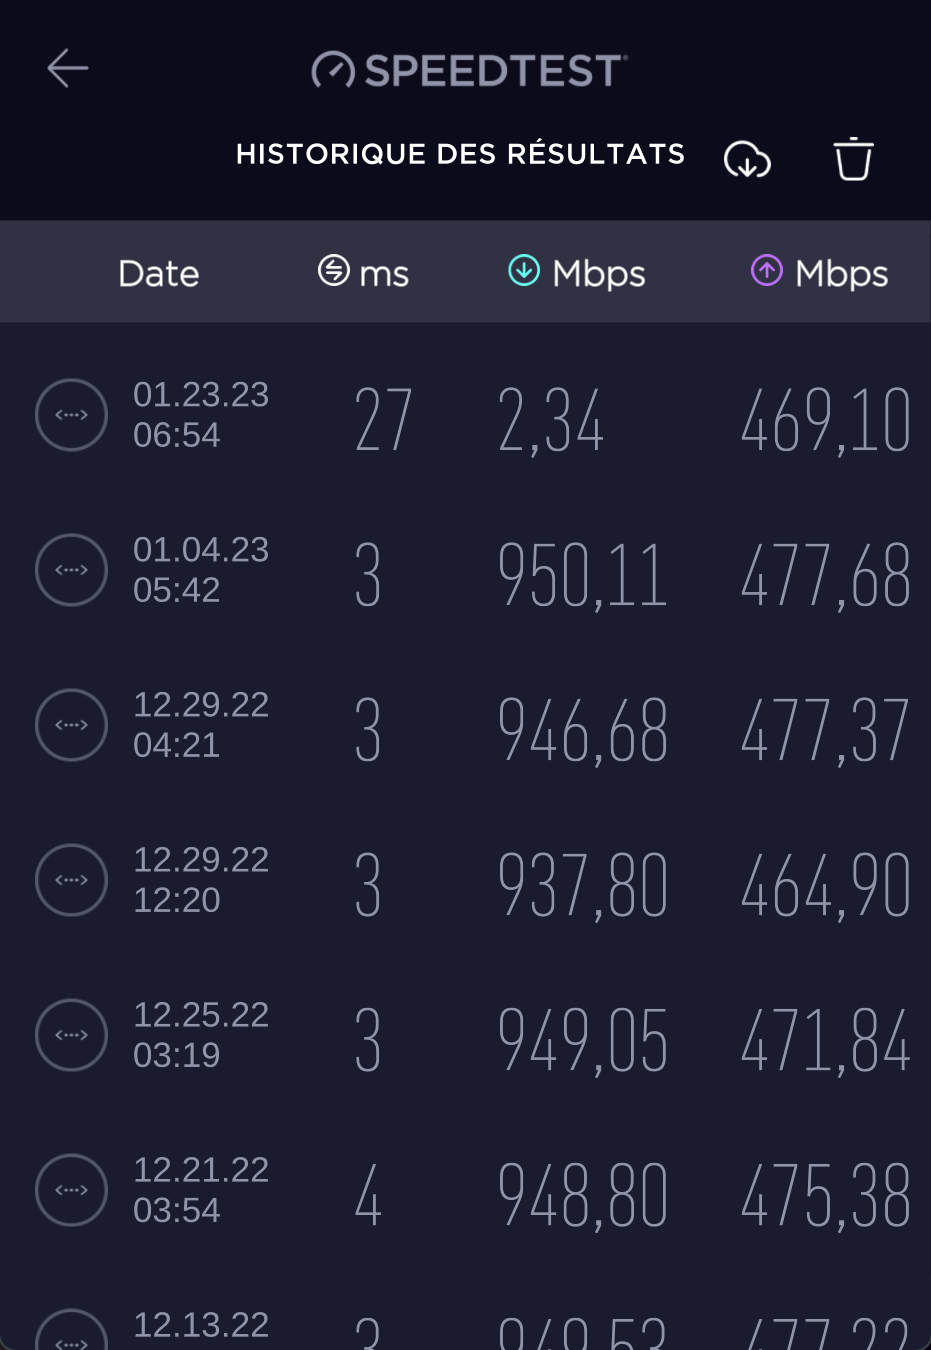
Task: Click connection icon for 12.25.22 result
Action: pyautogui.click(x=71, y=1035)
